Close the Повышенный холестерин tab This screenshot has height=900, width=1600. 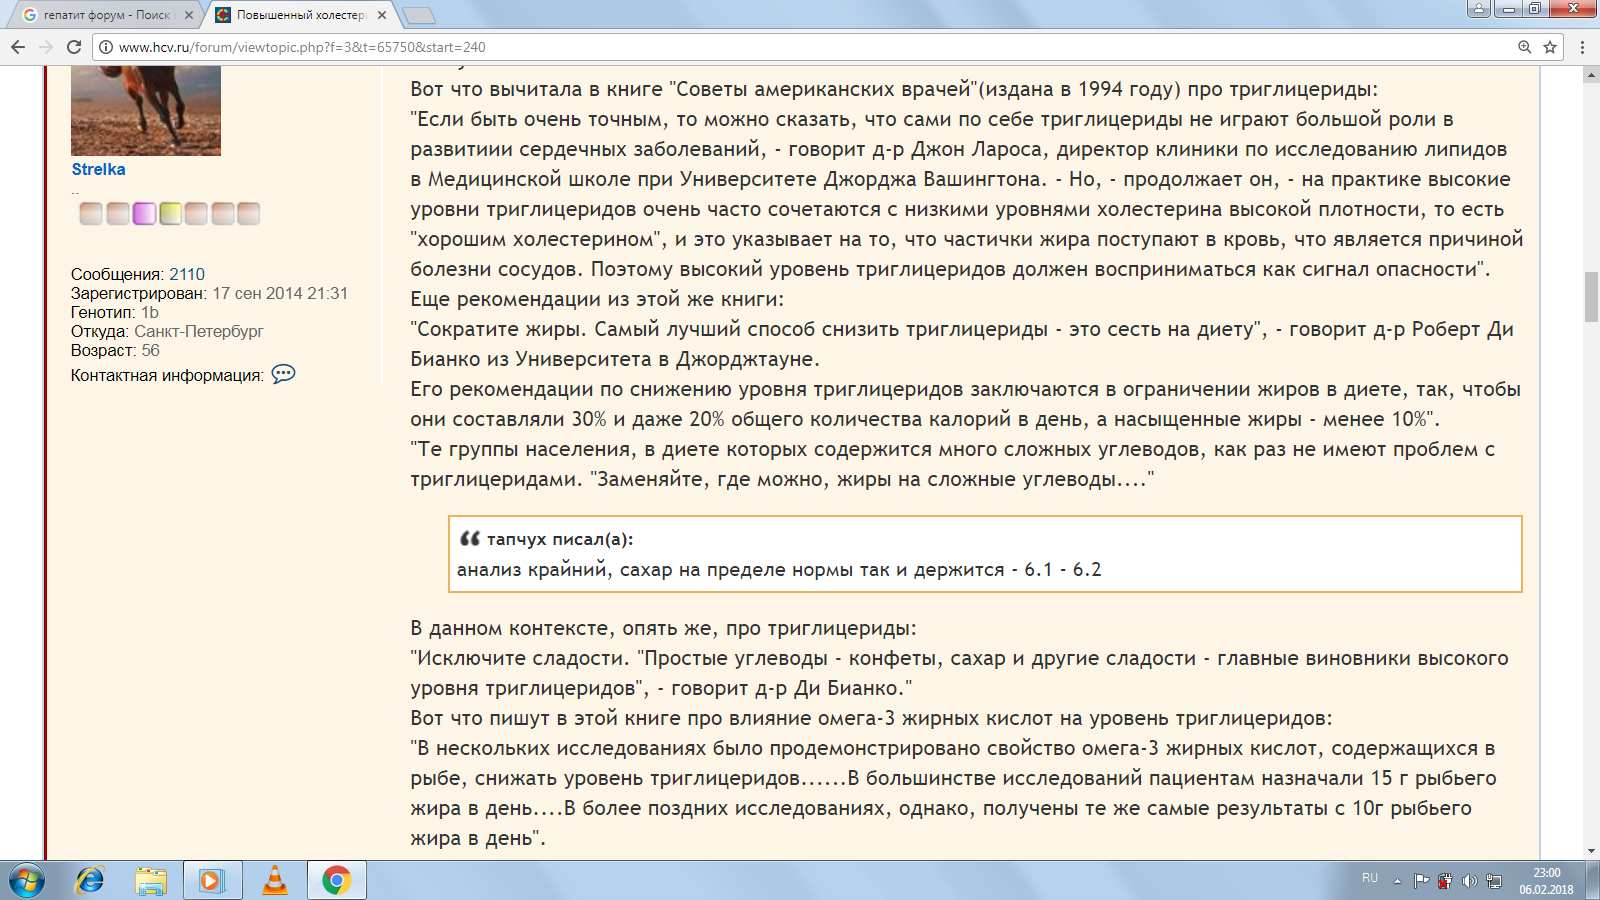tap(382, 15)
